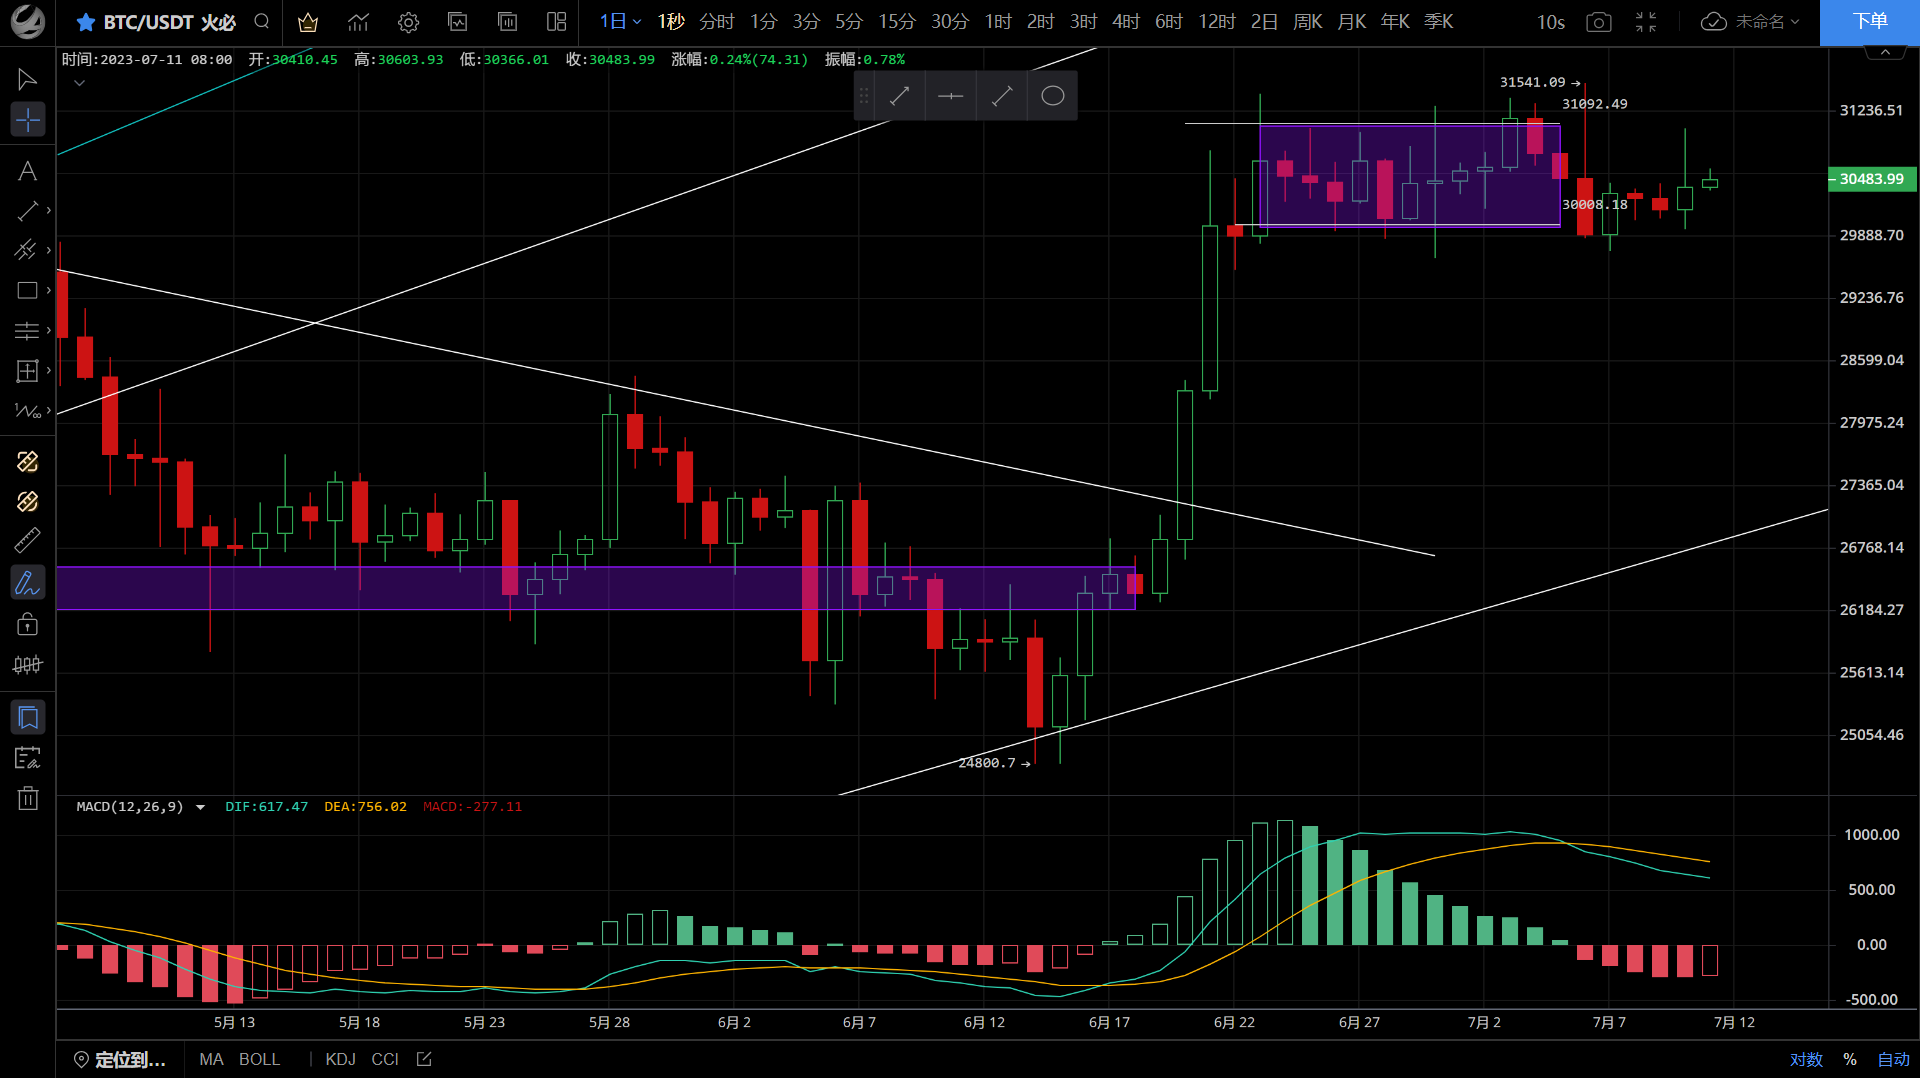The height and width of the screenshot is (1078, 1920).
Task: Toggle % percentage scale
Action: pos(1850,1060)
